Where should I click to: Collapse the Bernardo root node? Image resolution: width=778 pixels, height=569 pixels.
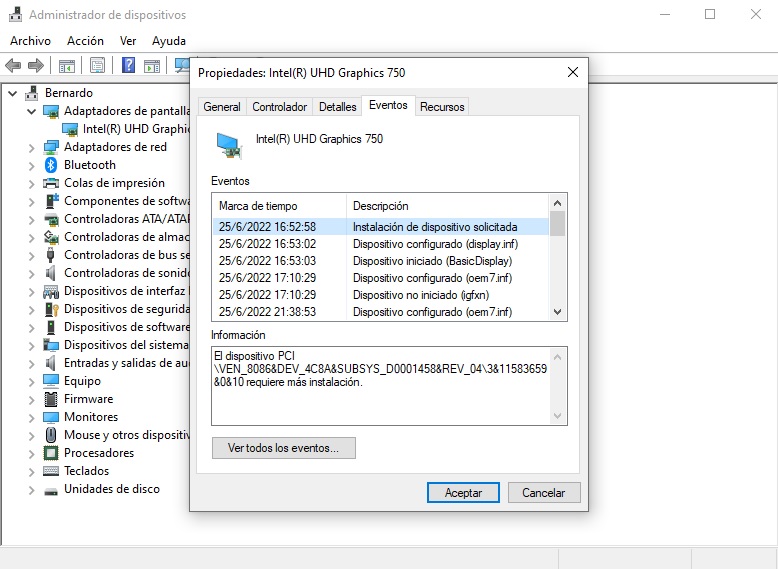pyautogui.click(x=13, y=93)
